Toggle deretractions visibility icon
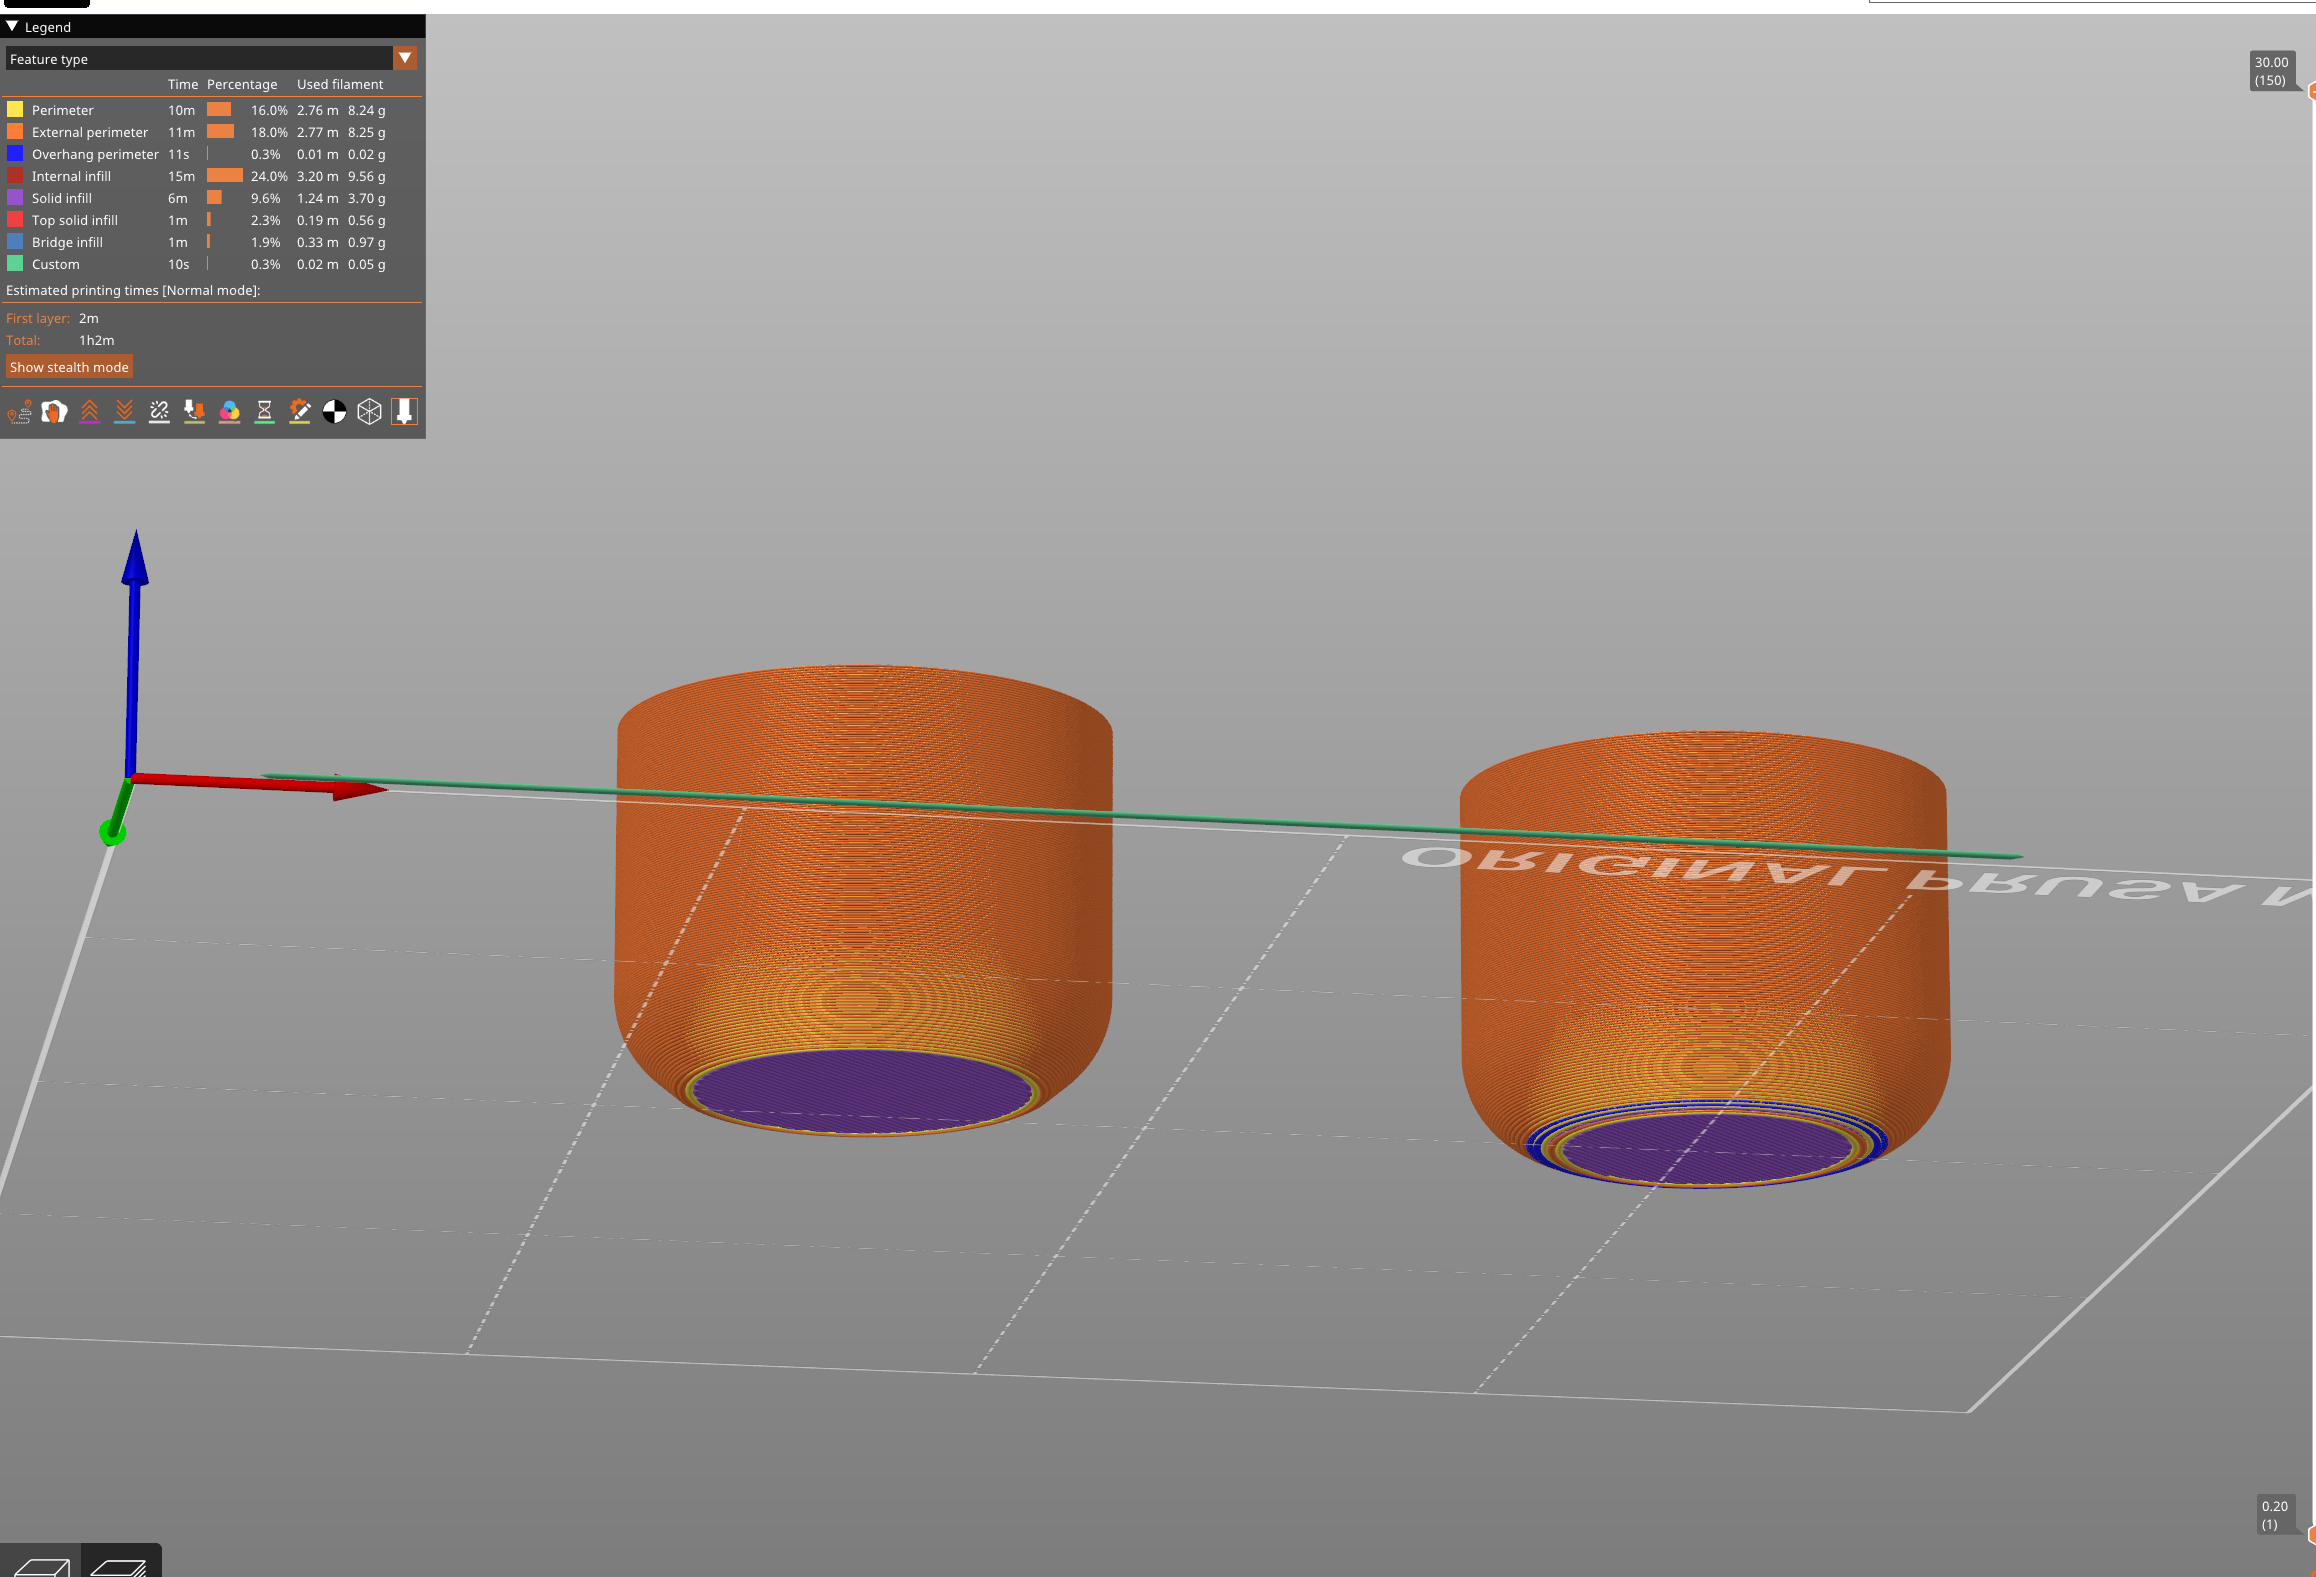Viewport: 2316px width, 1577px height. pos(124,412)
